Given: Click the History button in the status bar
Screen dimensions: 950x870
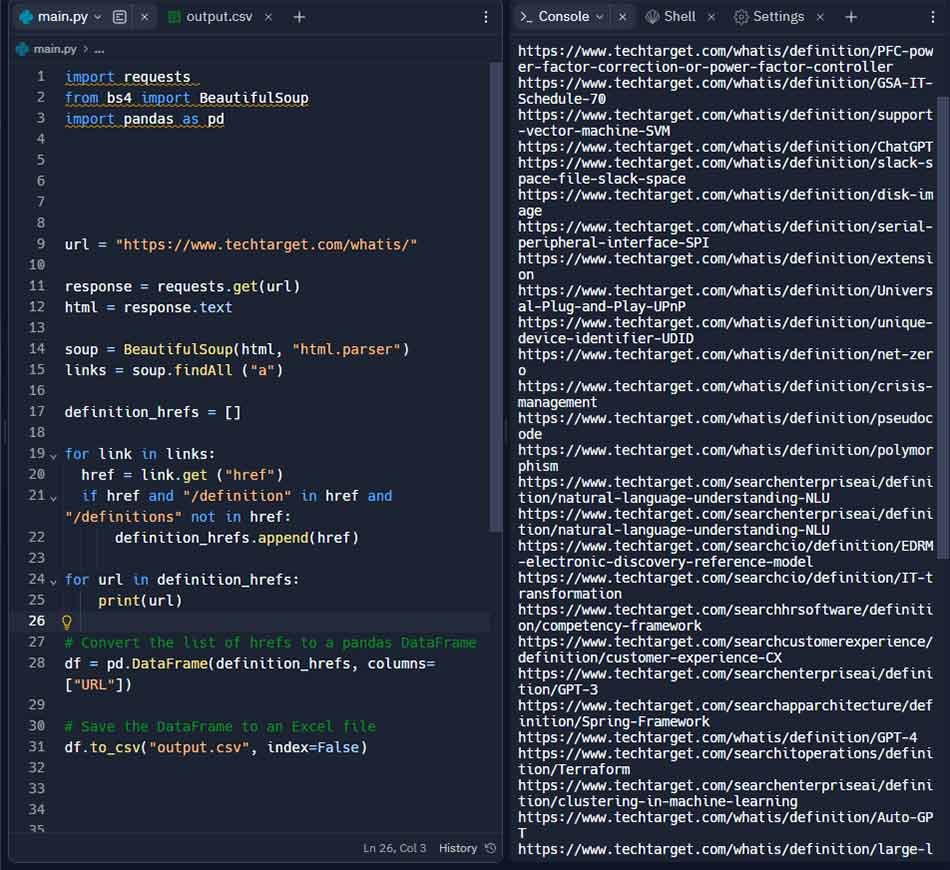Looking at the screenshot, I should [458, 847].
